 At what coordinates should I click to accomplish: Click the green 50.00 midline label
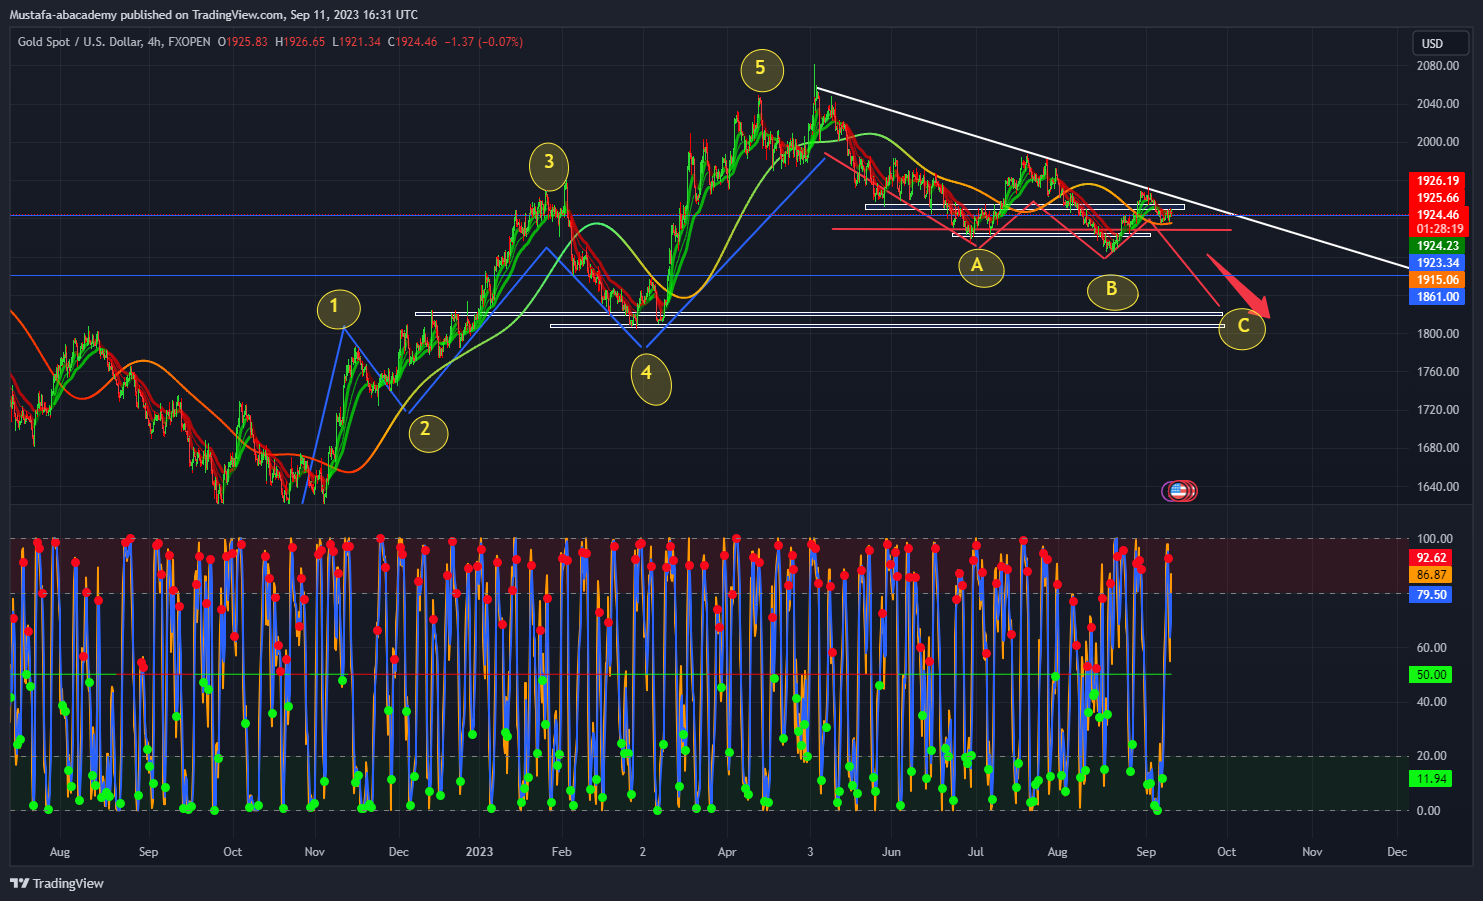[1431, 675]
